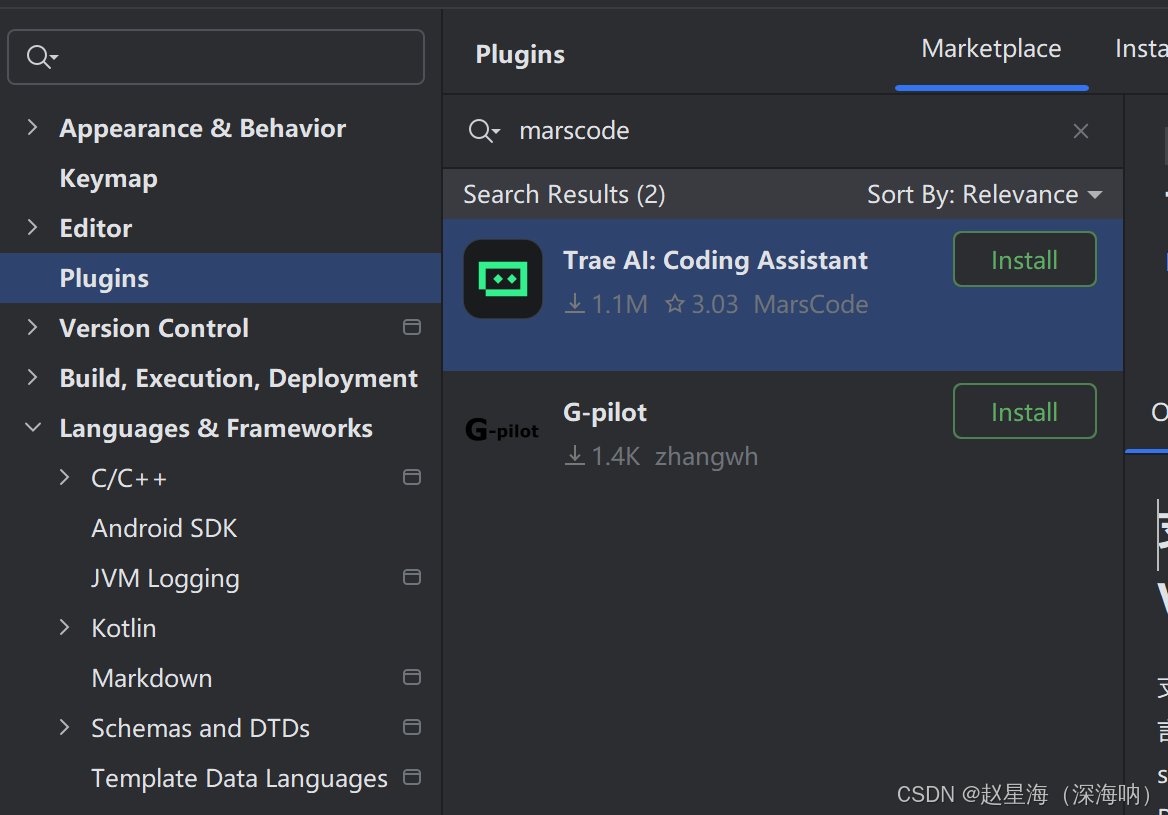This screenshot has height=815, width=1168.
Task: Click the Trae AI plugin icon
Action: click(x=503, y=279)
